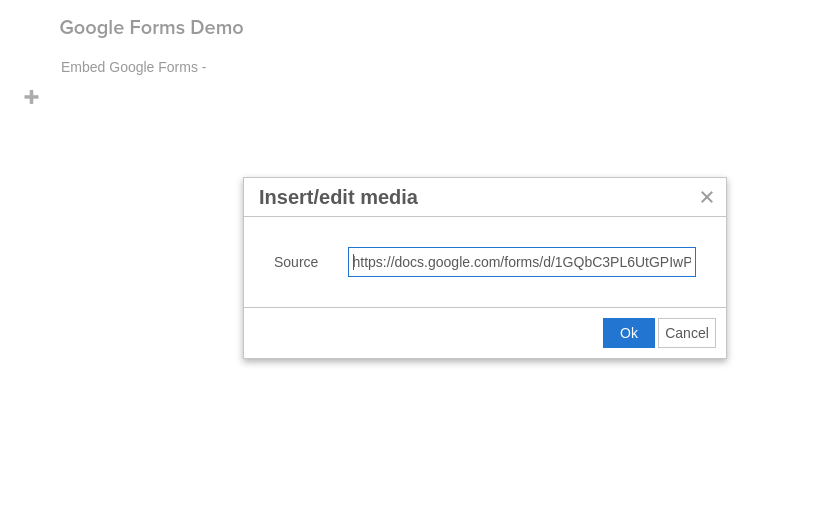The width and height of the screenshot is (815, 518).
Task: Click the word Demo in the heading
Action: tap(217, 28)
